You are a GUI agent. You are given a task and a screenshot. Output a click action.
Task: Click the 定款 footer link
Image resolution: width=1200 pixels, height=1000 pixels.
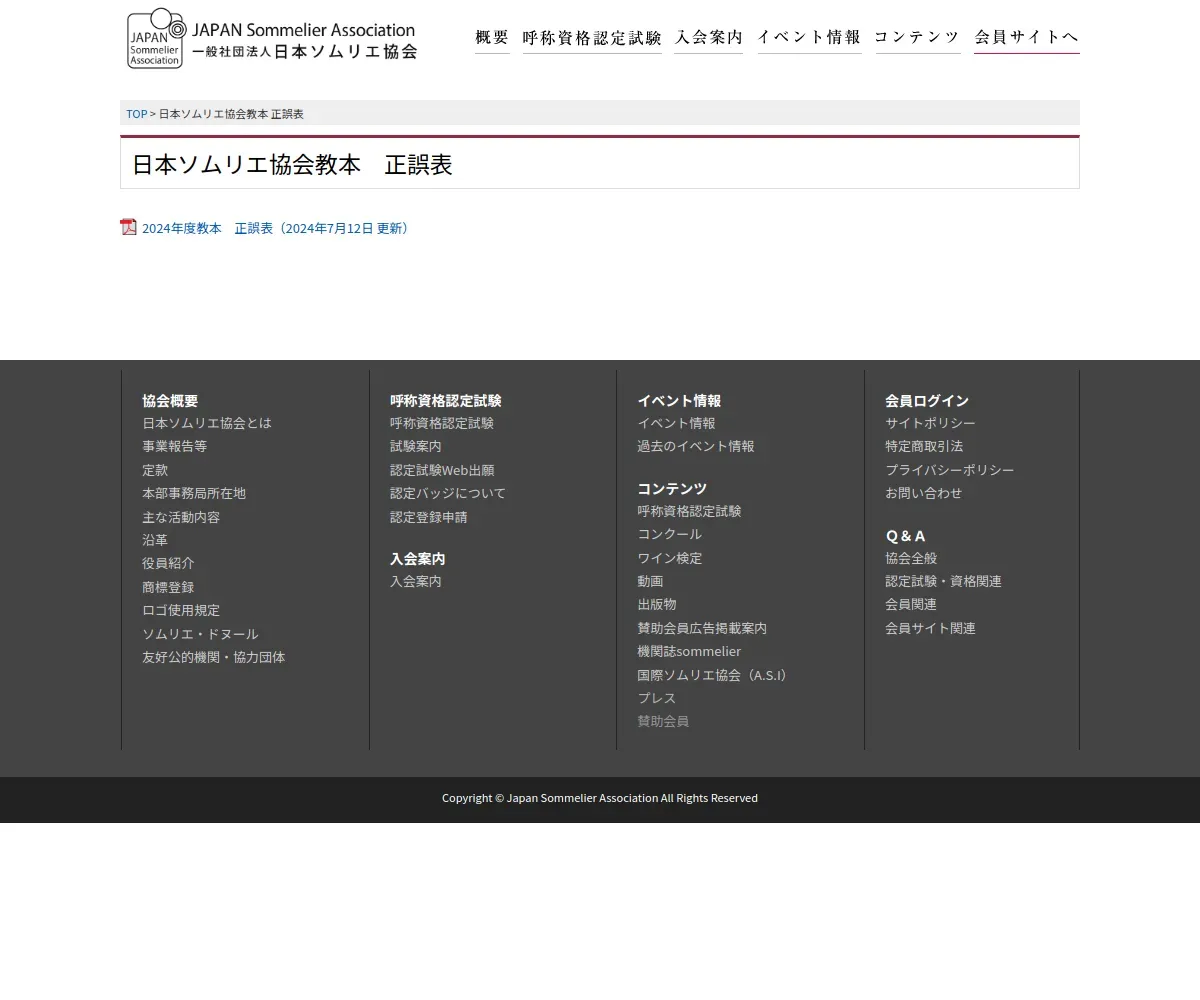coord(155,470)
